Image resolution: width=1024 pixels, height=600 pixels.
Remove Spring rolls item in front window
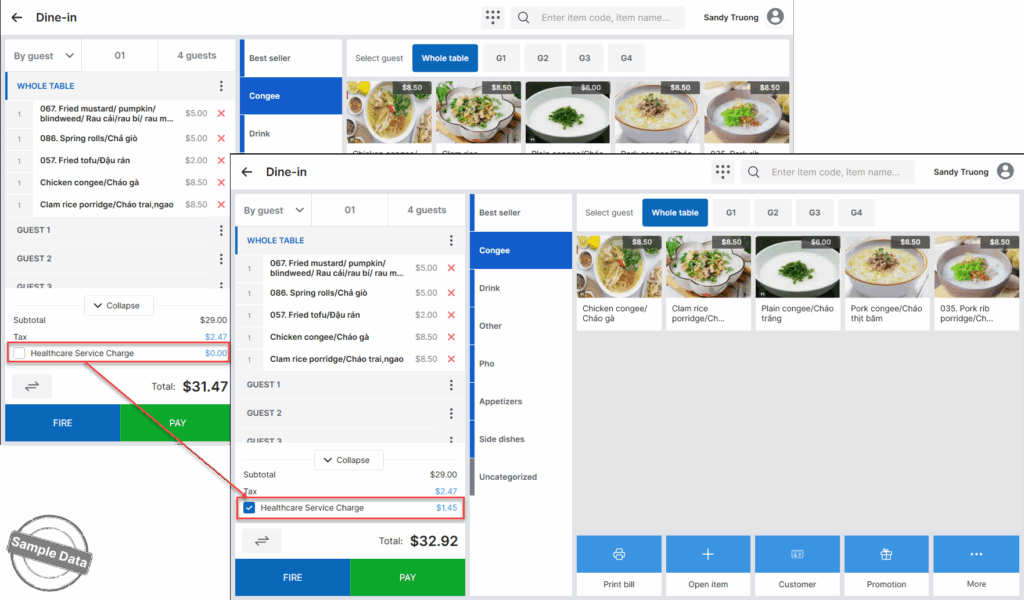451,293
